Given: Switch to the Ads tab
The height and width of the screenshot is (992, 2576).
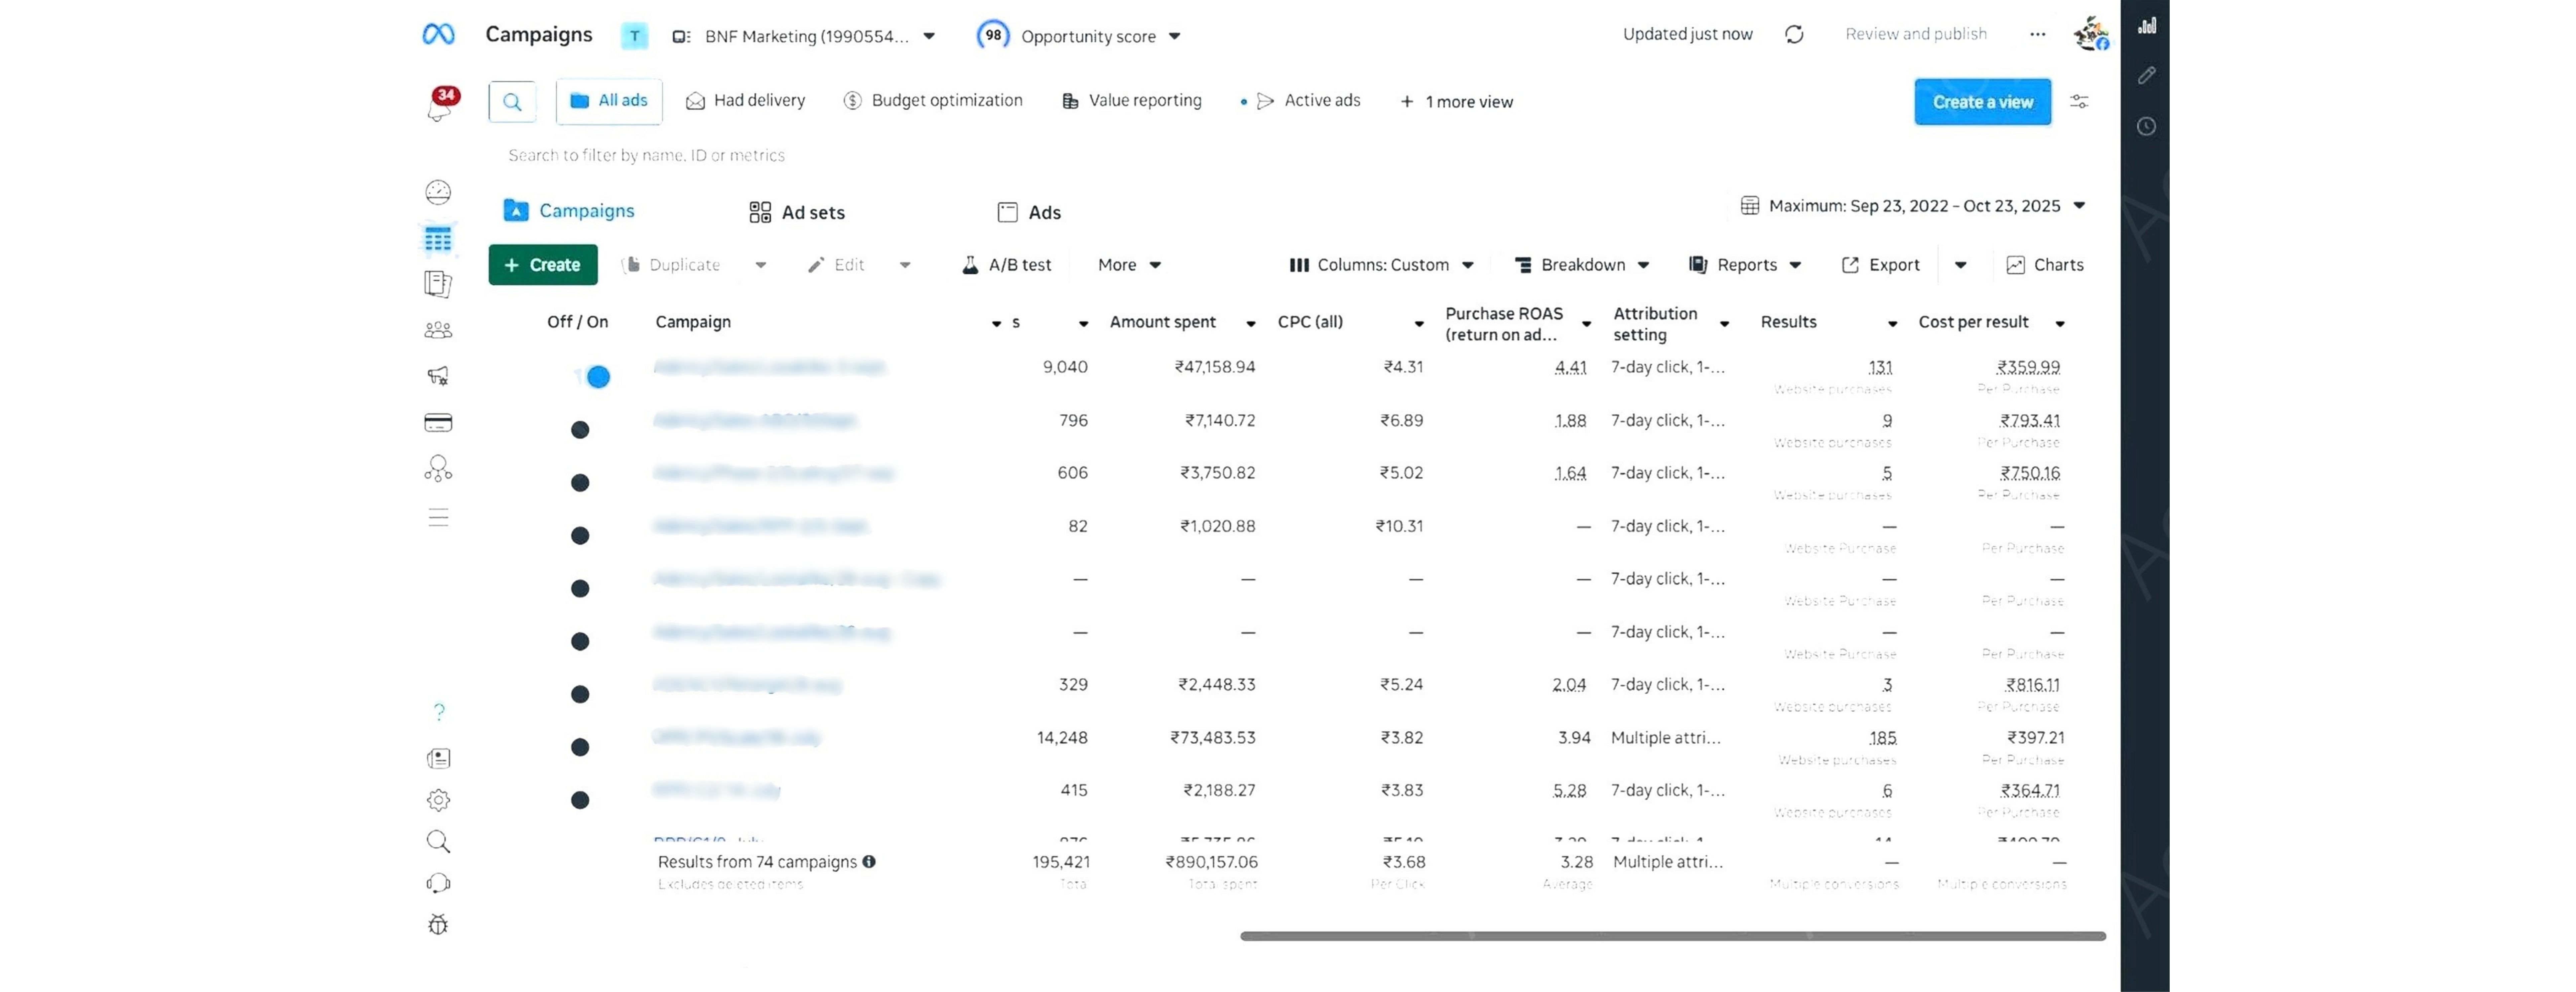Looking at the screenshot, I should pos(1029,212).
